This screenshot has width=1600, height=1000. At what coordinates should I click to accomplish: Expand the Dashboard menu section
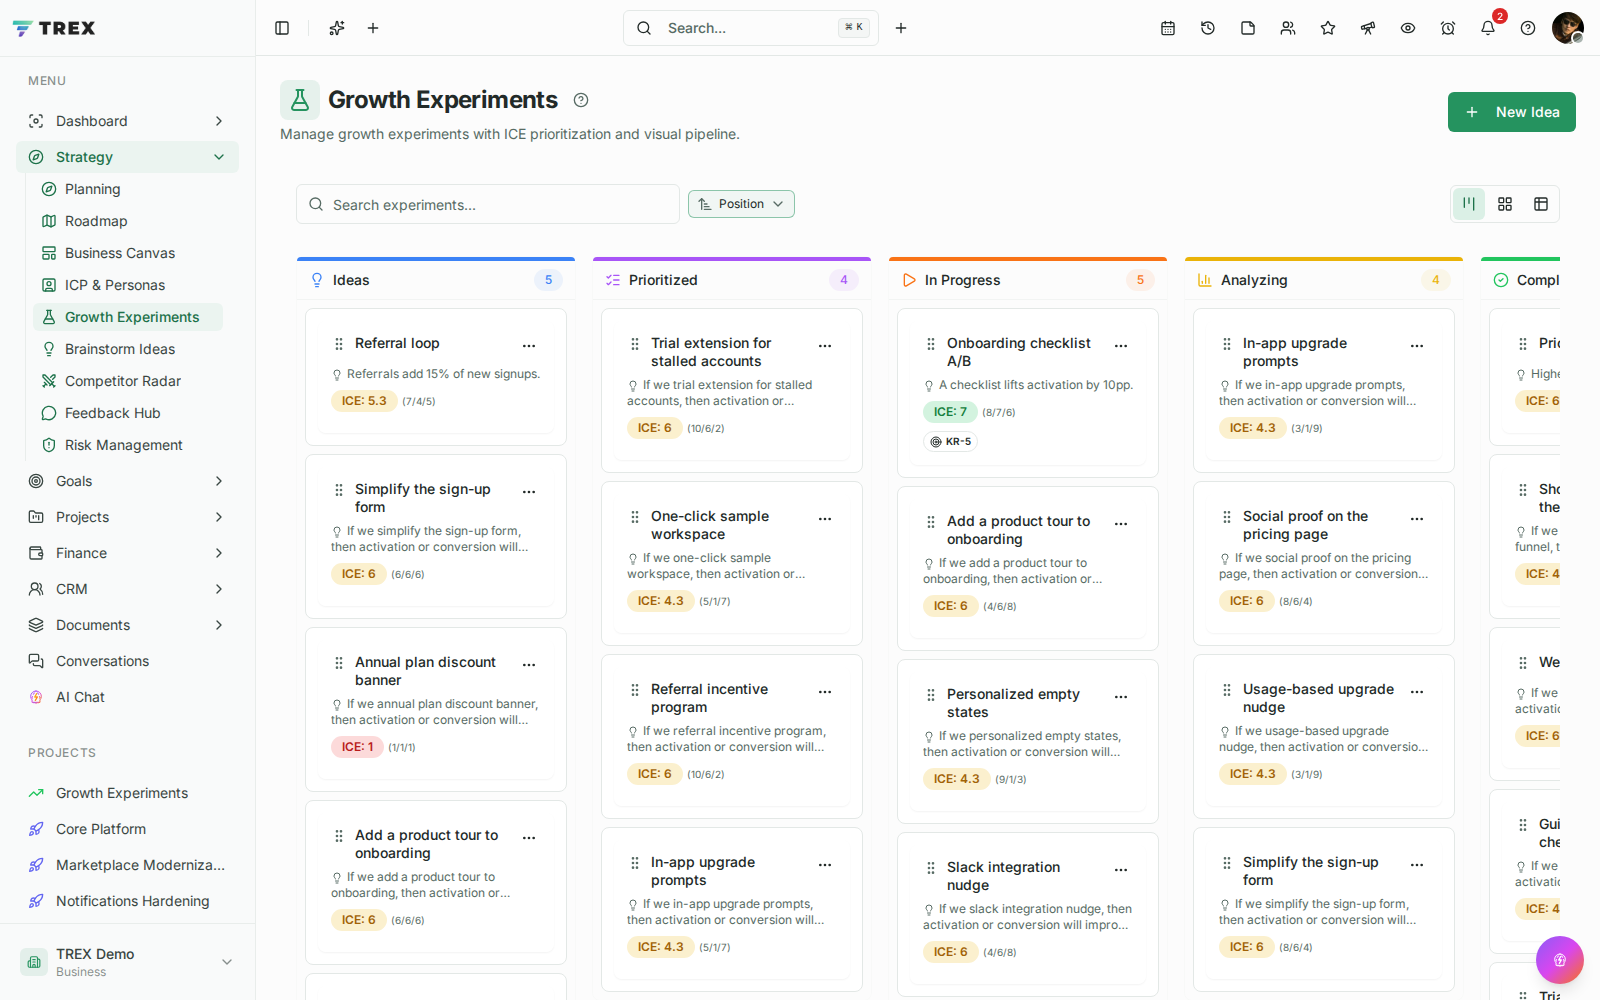[x=127, y=121]
